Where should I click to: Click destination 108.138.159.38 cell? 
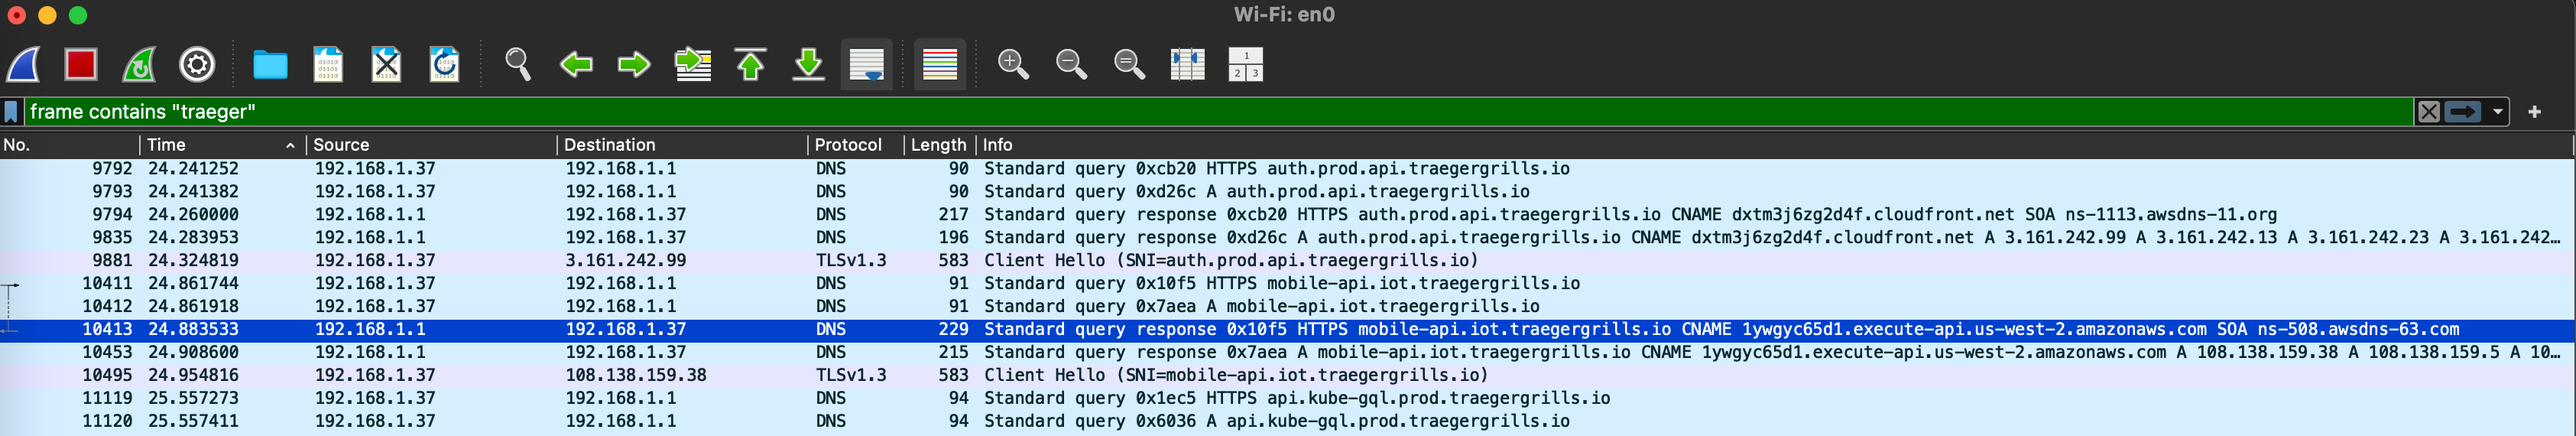click(x=636, y=376)
